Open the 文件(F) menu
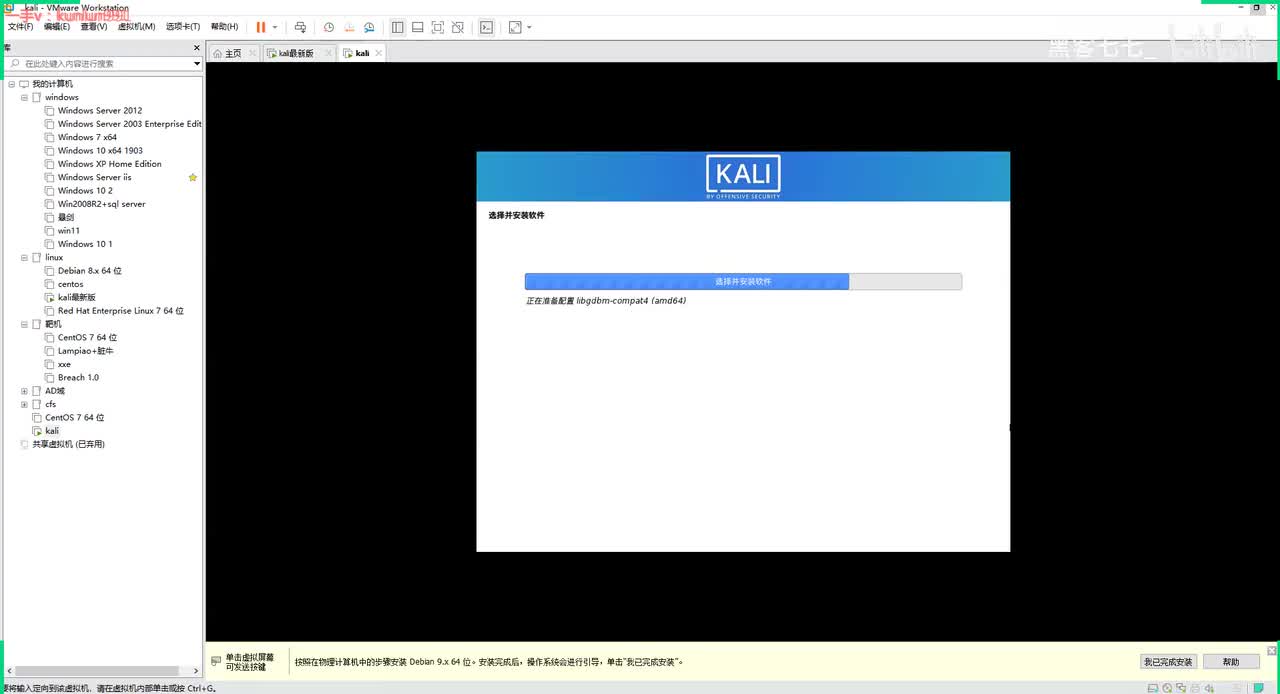Image resolution: width=1280 pixels, height=694 pixels. [20, 27]
